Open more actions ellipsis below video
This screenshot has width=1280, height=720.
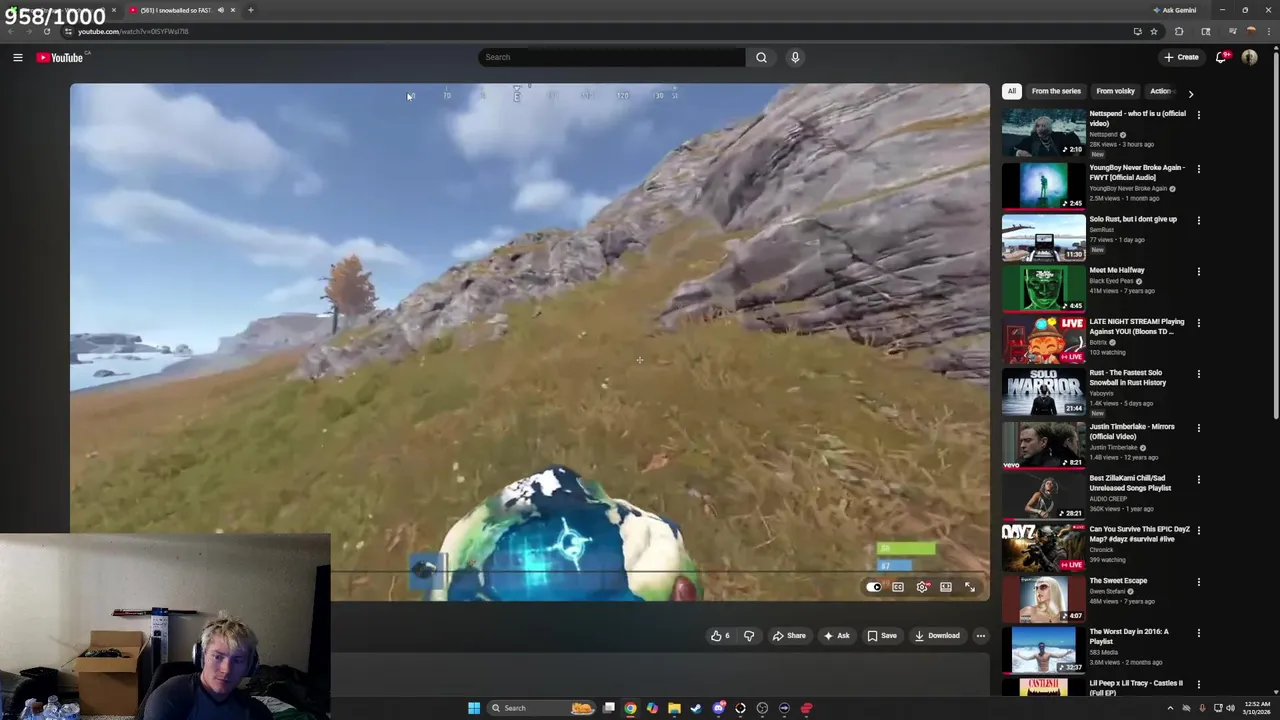[981, 636]
